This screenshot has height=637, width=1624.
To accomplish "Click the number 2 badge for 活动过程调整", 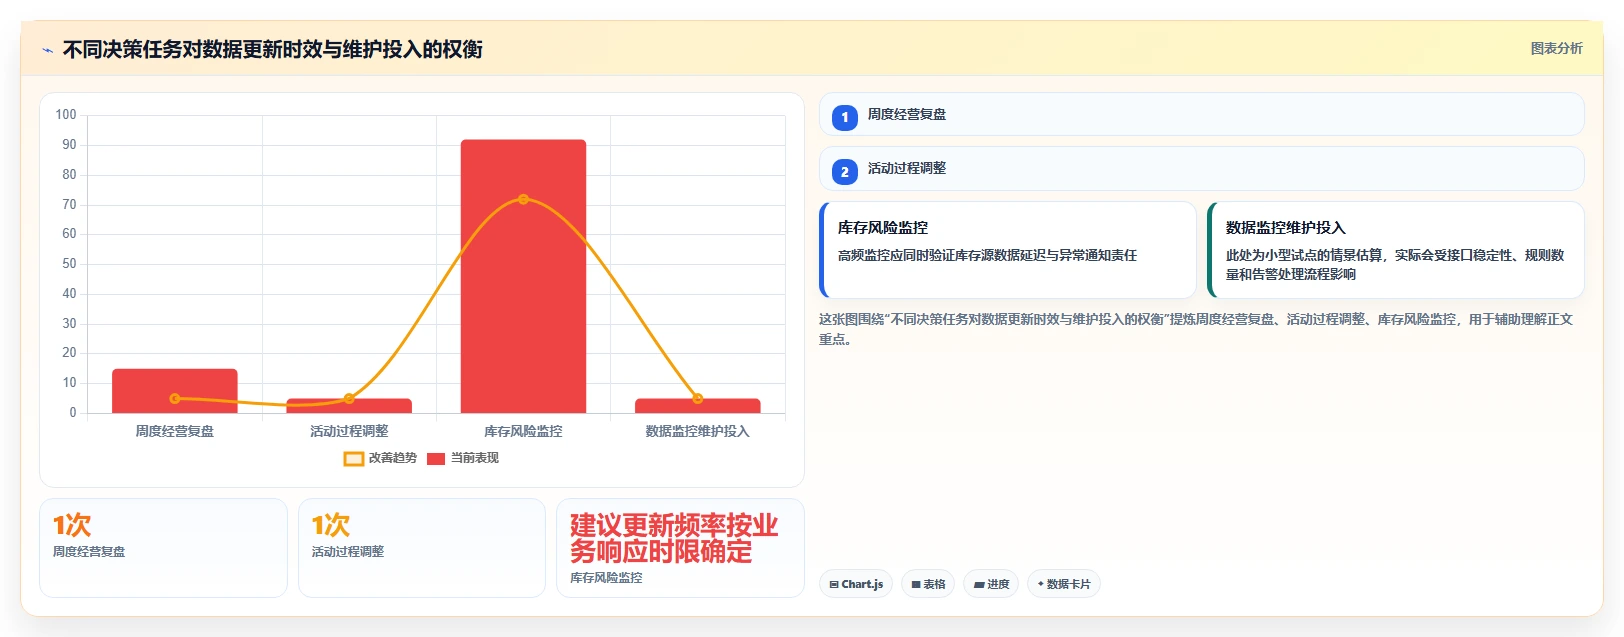I will (845, 172).
